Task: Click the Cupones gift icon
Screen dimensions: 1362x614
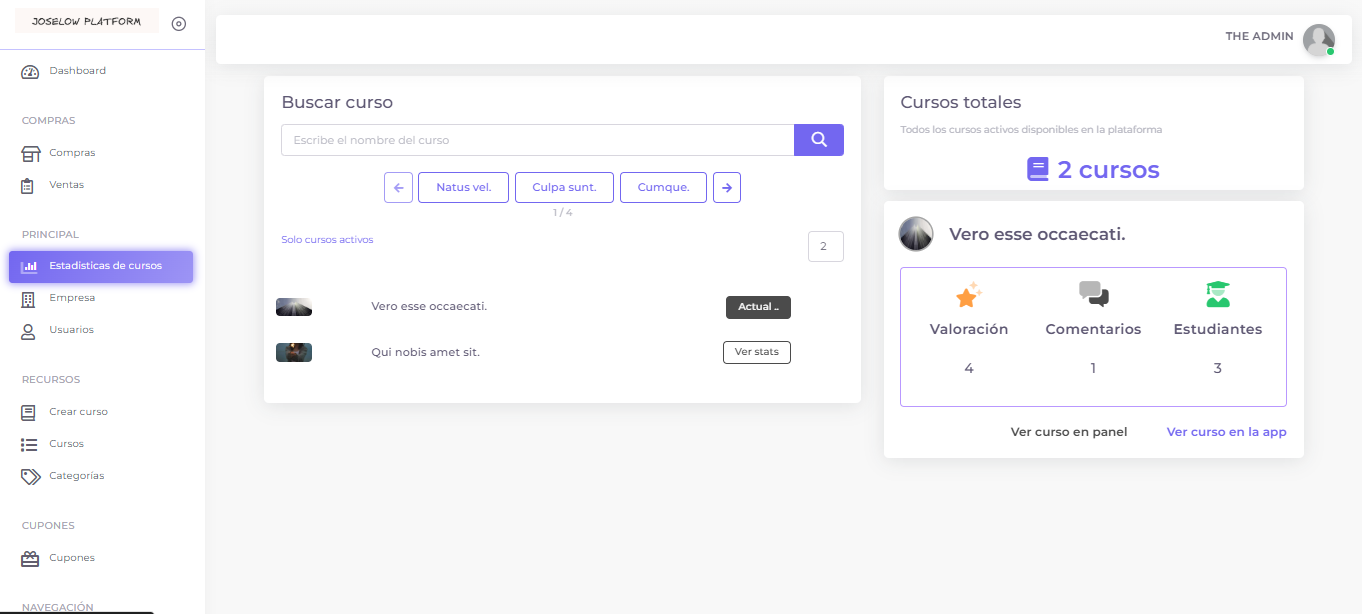Action: tap(30, 559)
